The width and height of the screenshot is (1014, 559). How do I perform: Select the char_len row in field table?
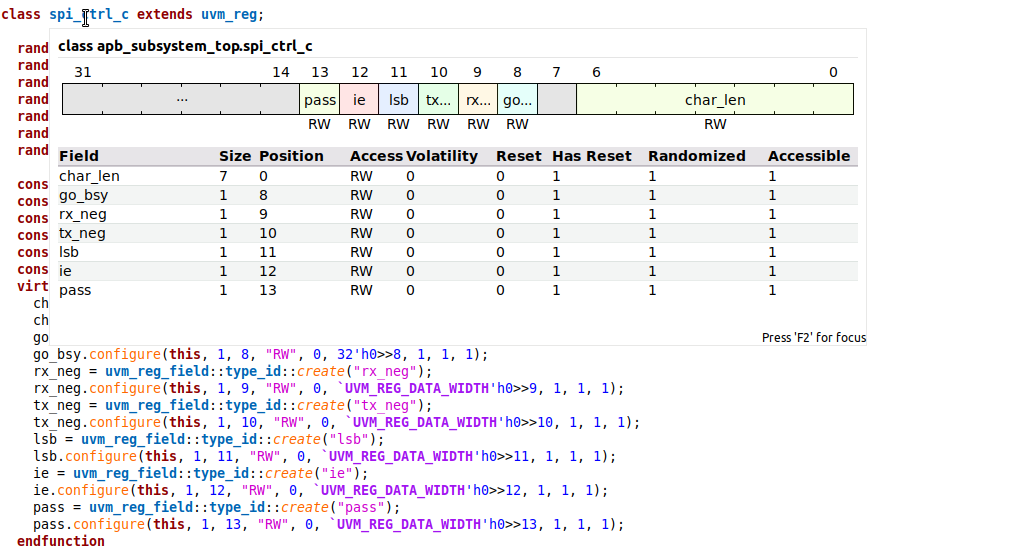pyautogui.click(x=89, y=176)
